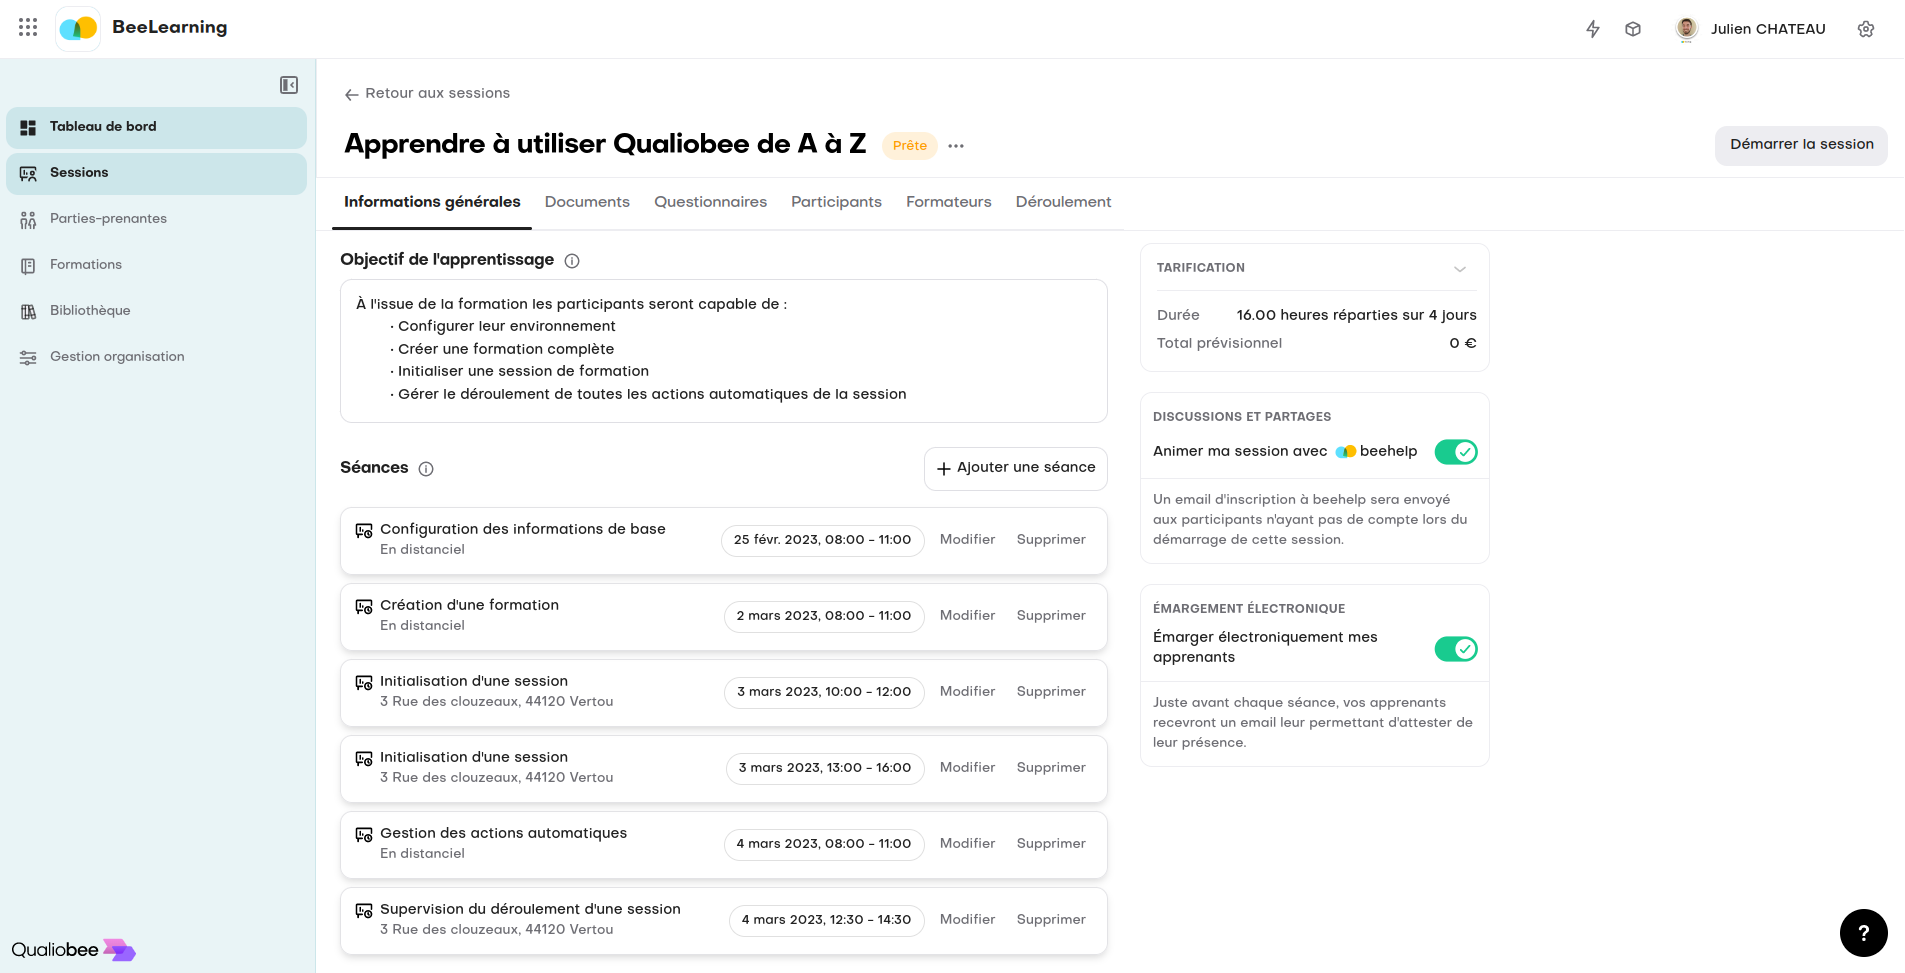Click the Bibliothèque sidebar icon
This screenshot has height=973, width=1905.
click(x=28, y=311)
